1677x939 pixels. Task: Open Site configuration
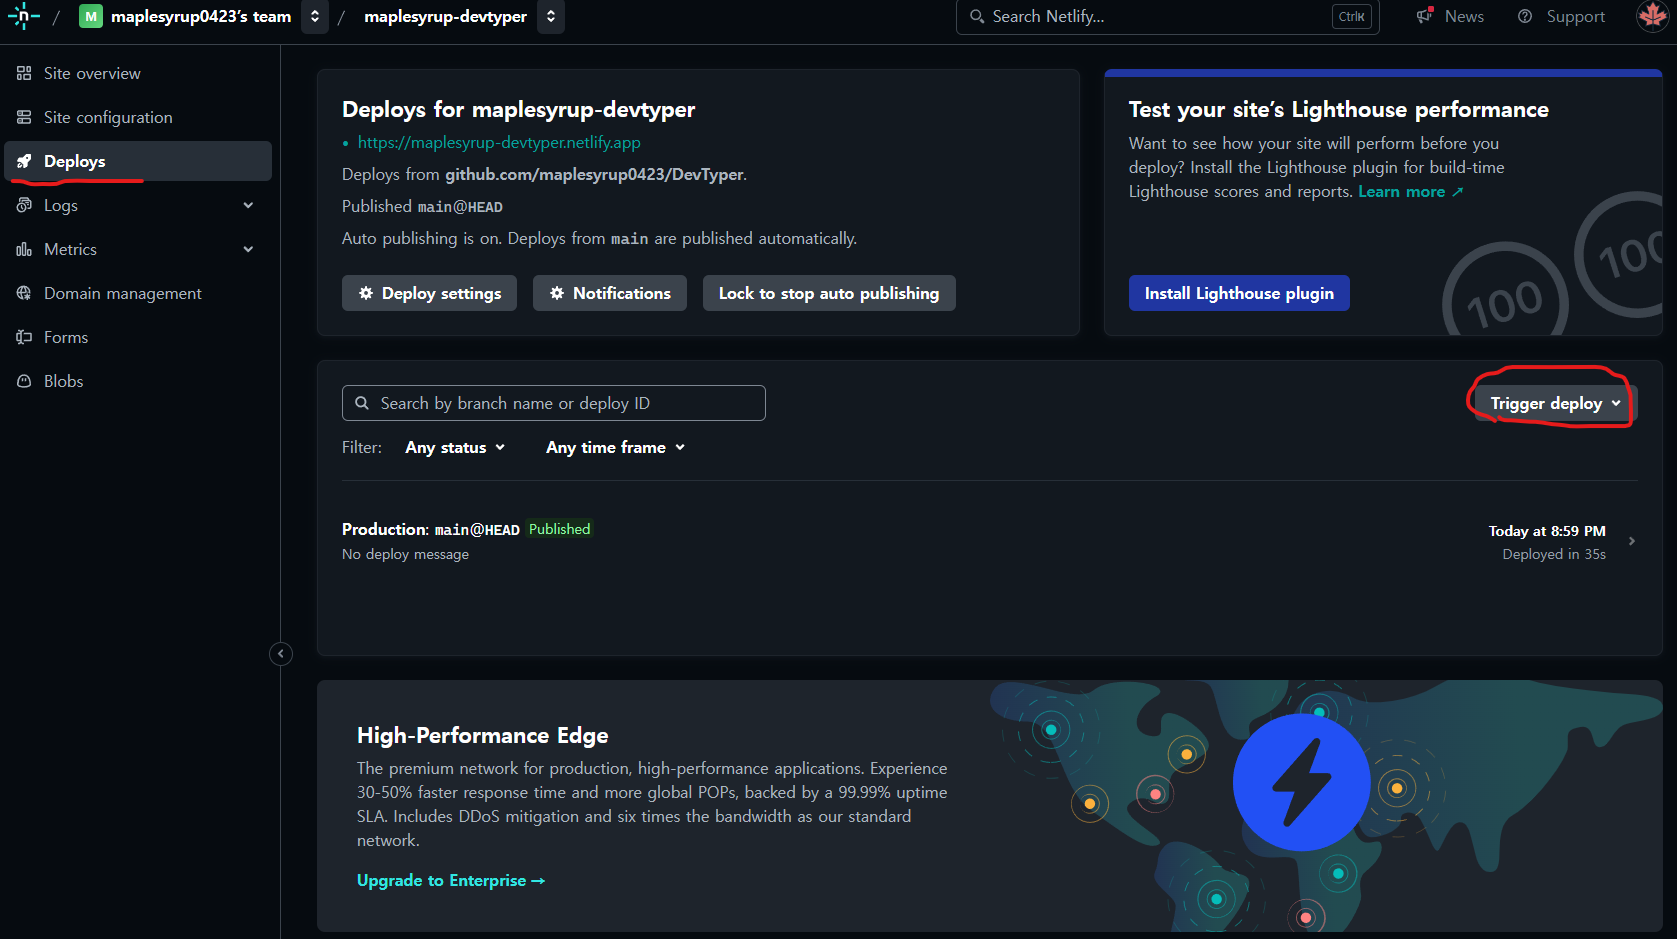138,117
